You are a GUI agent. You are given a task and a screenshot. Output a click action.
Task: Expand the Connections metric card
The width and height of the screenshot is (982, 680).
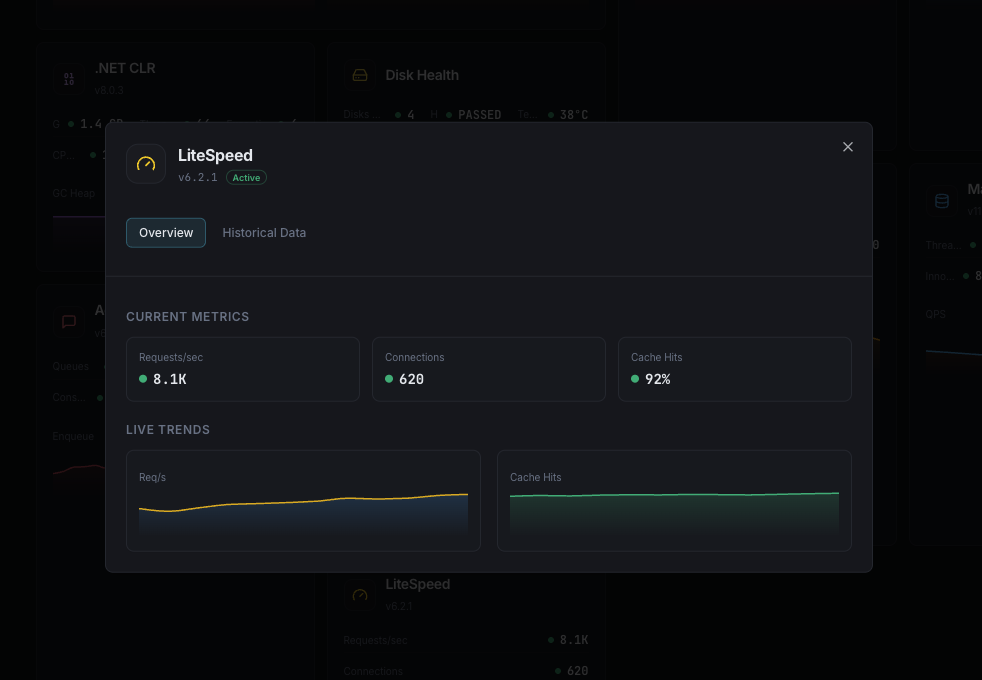[488, 369]
